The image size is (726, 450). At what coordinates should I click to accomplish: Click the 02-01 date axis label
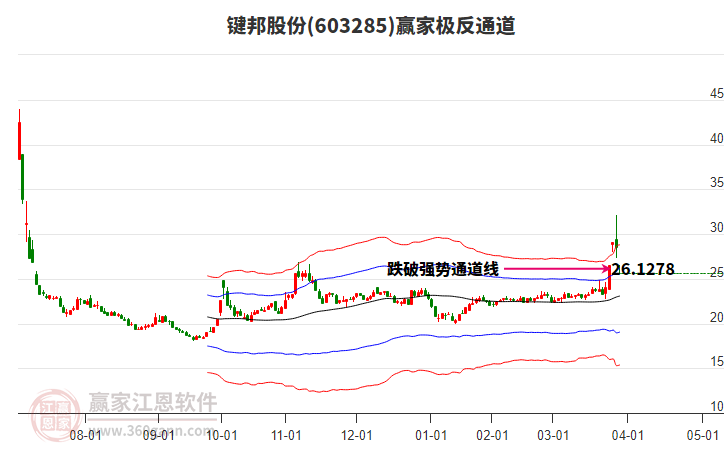point(492,435)
